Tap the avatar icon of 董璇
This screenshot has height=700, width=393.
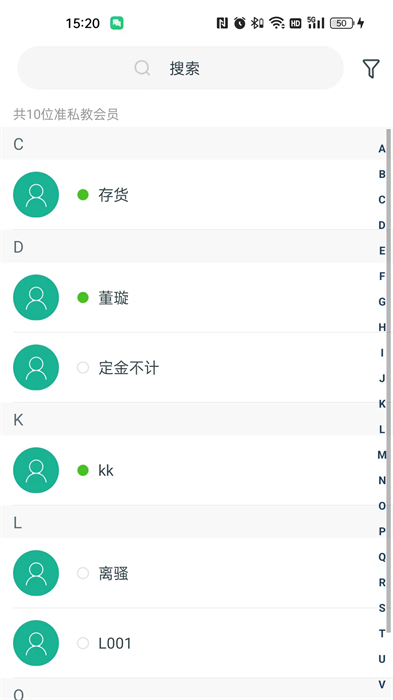tap(36, 297)
